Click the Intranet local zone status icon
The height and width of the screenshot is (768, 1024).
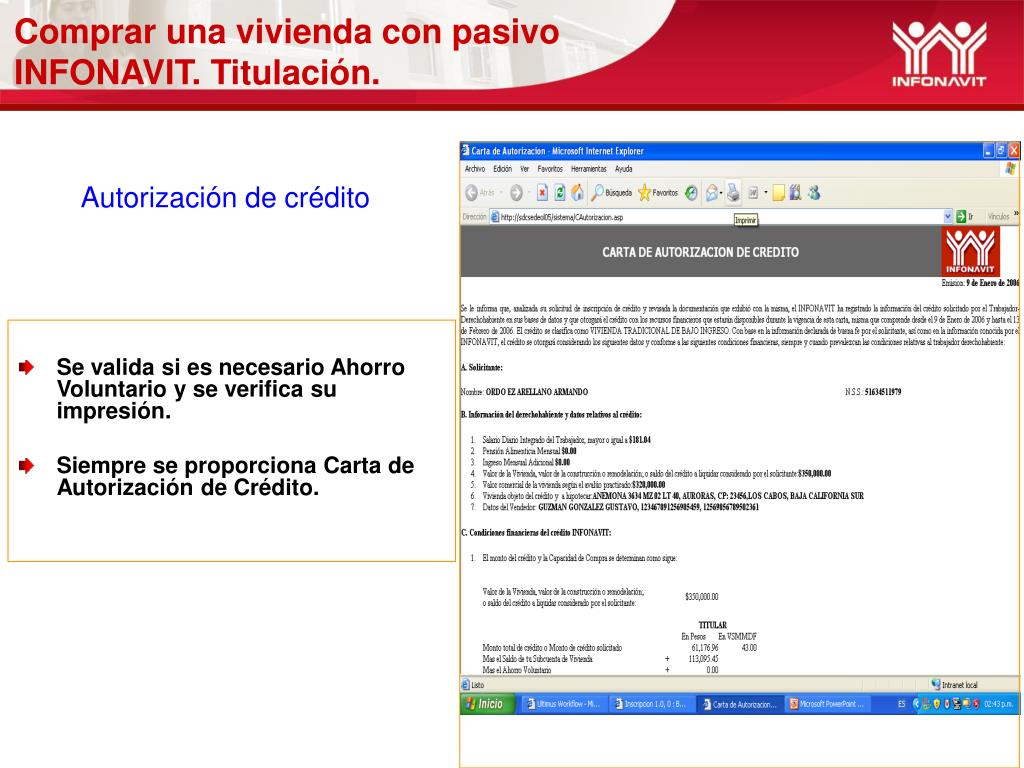(x=936, y=684)
